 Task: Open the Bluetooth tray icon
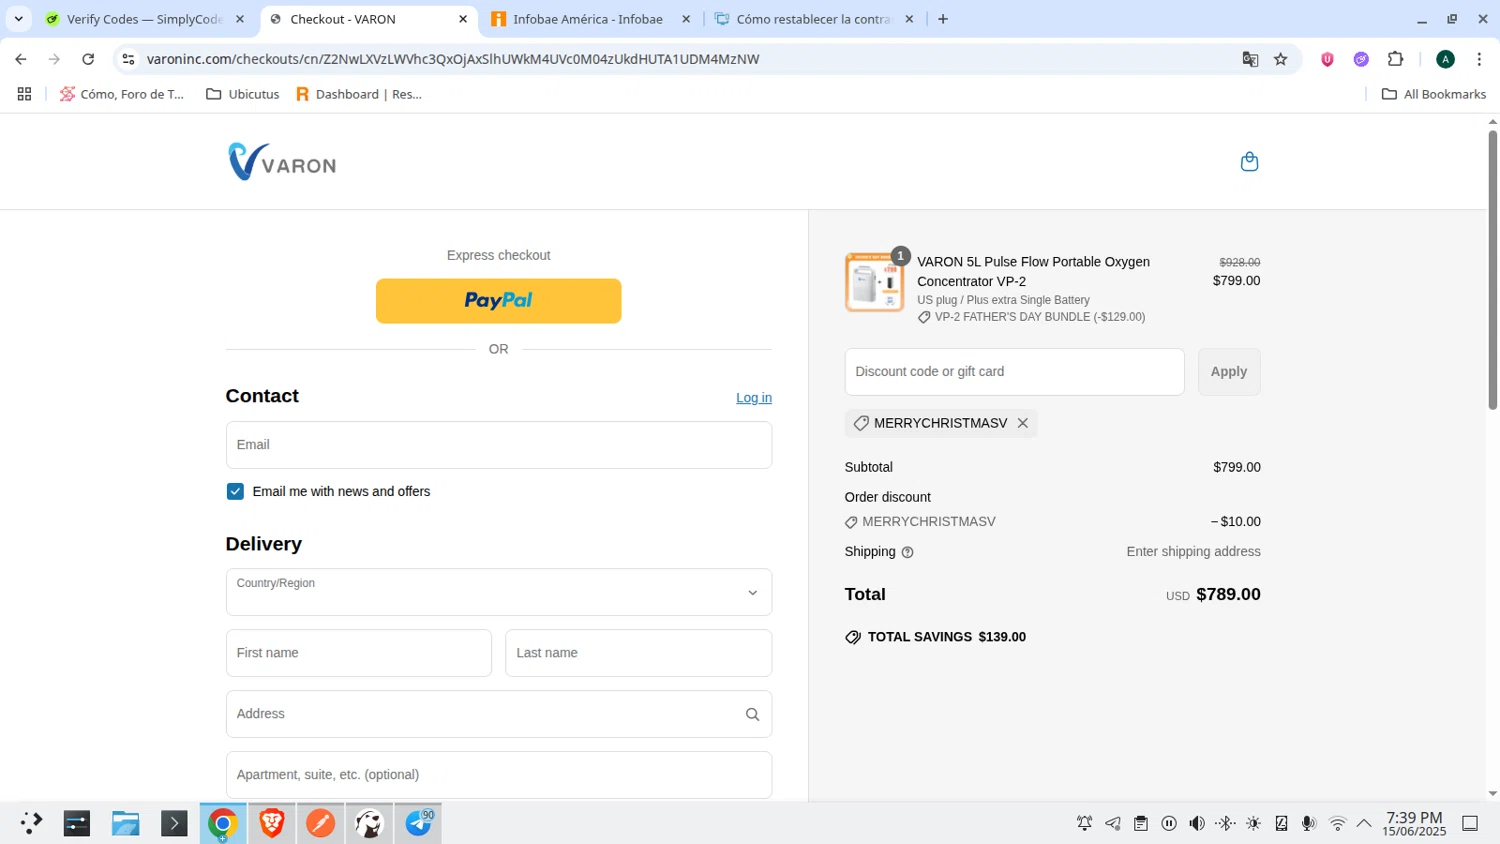pos(1225,823)
